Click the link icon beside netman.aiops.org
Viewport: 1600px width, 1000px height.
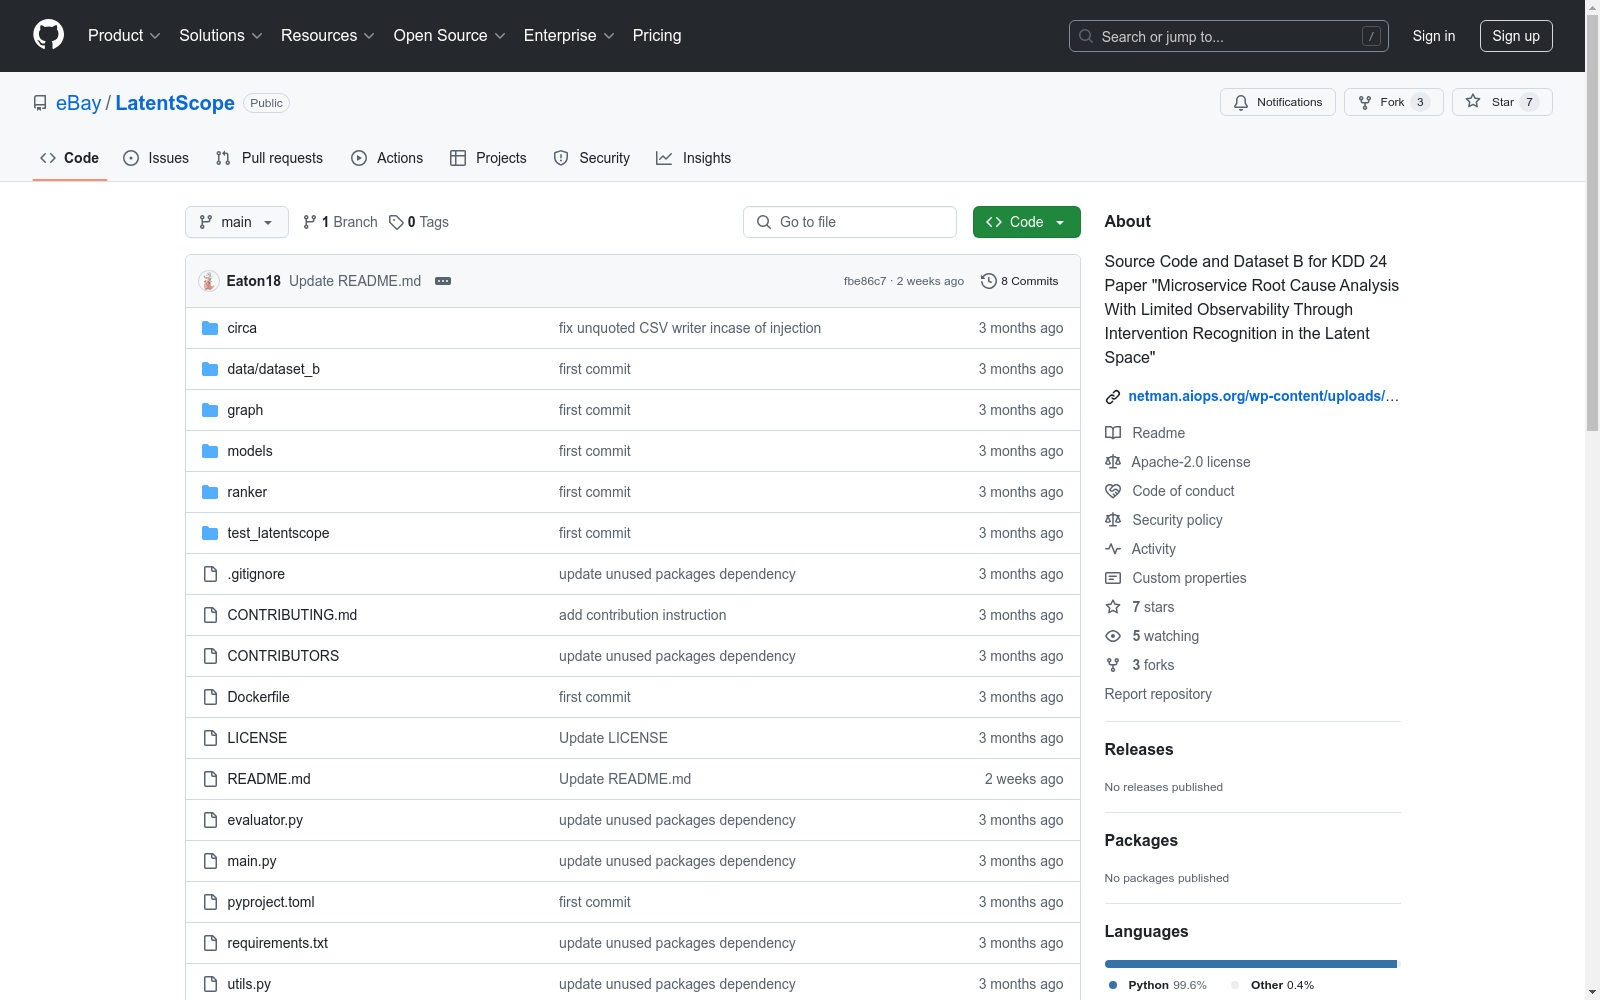point(1113,397)
